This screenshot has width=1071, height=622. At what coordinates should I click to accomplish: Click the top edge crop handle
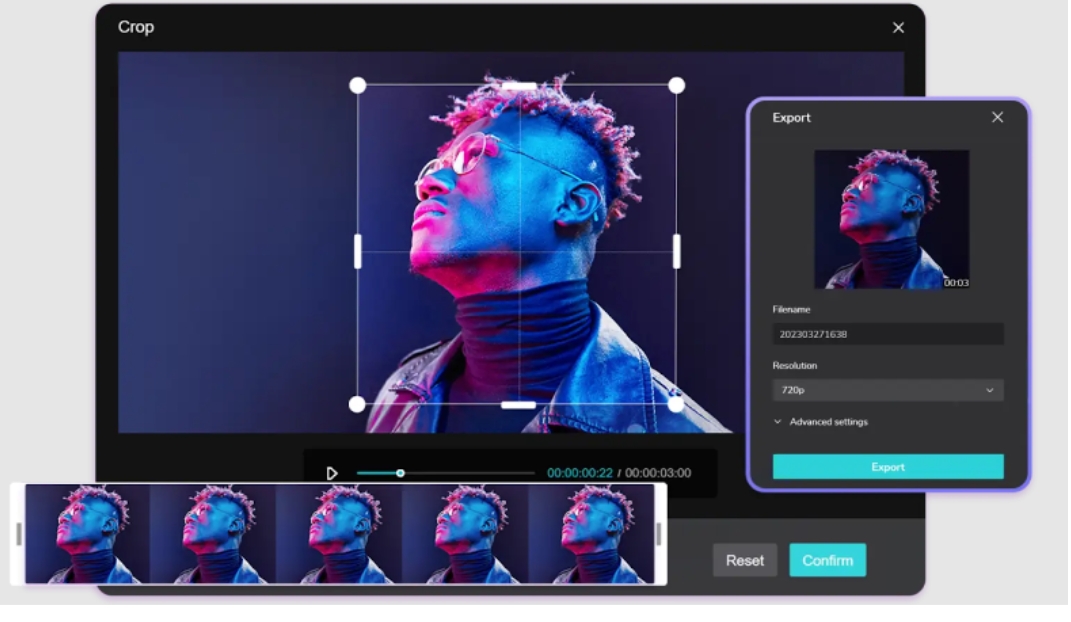518,87
